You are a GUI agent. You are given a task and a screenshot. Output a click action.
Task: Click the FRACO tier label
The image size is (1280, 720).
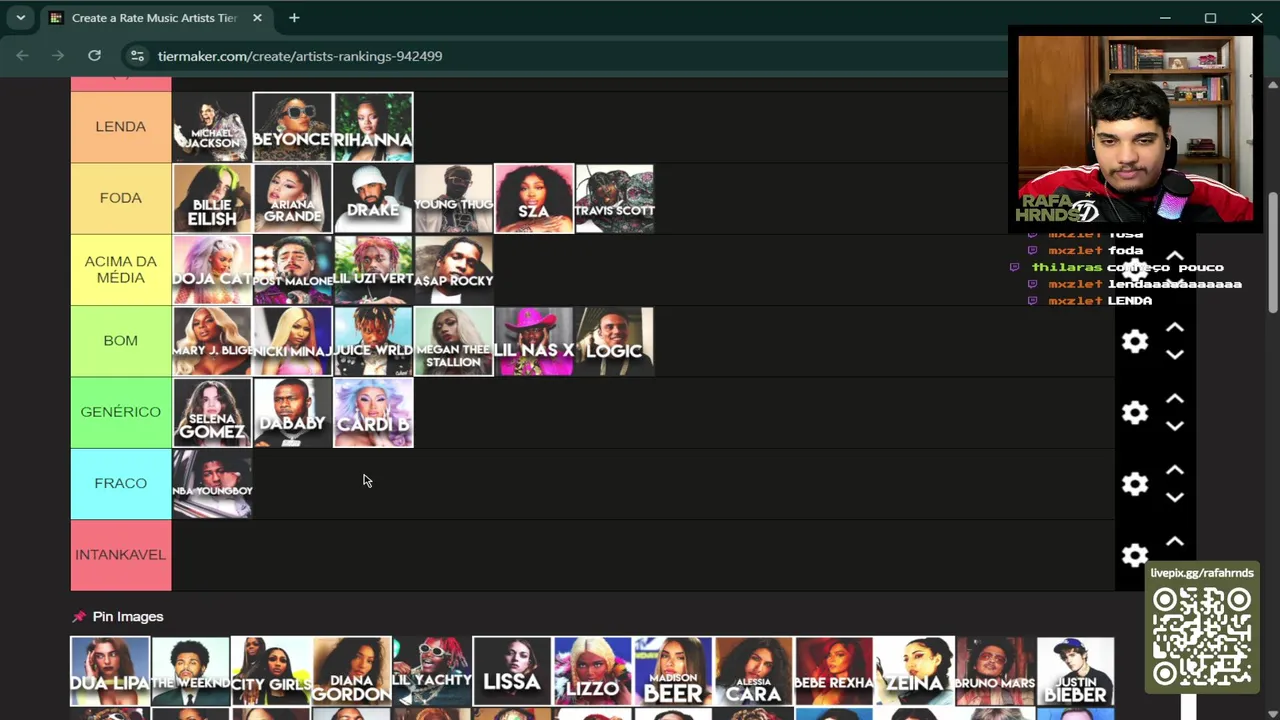120,483
